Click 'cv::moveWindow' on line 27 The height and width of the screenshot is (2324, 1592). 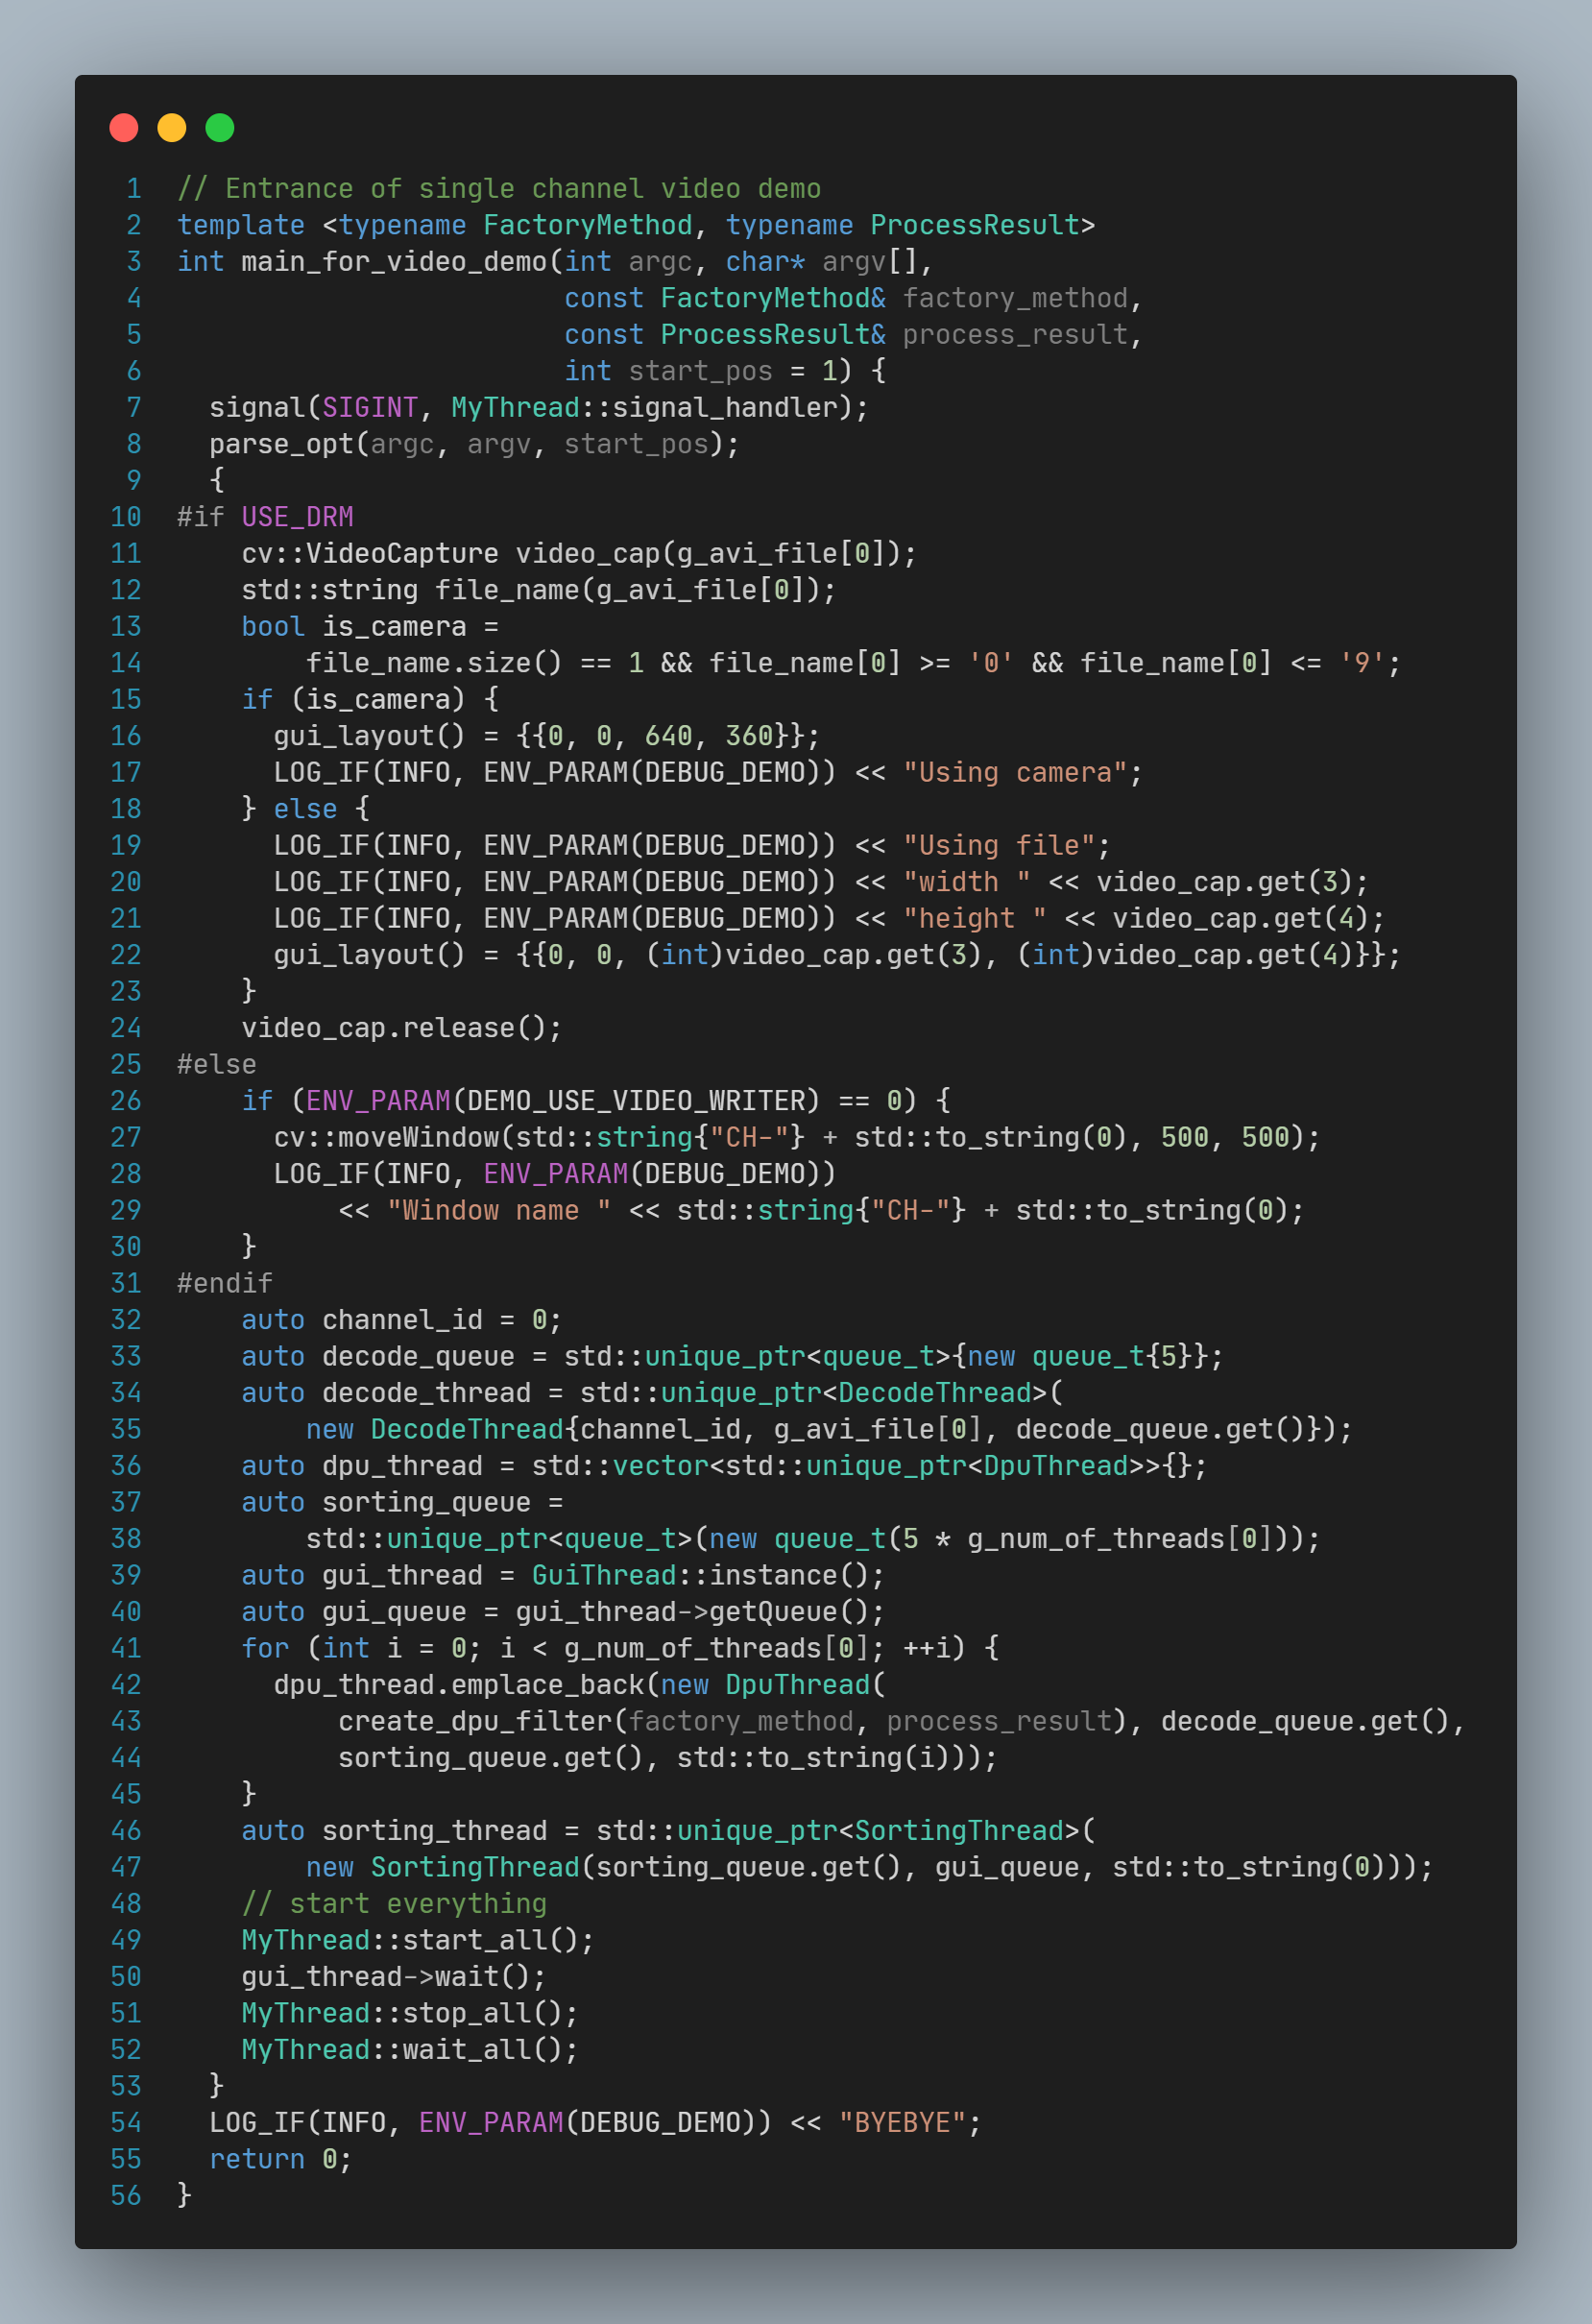pos(386,1138)
